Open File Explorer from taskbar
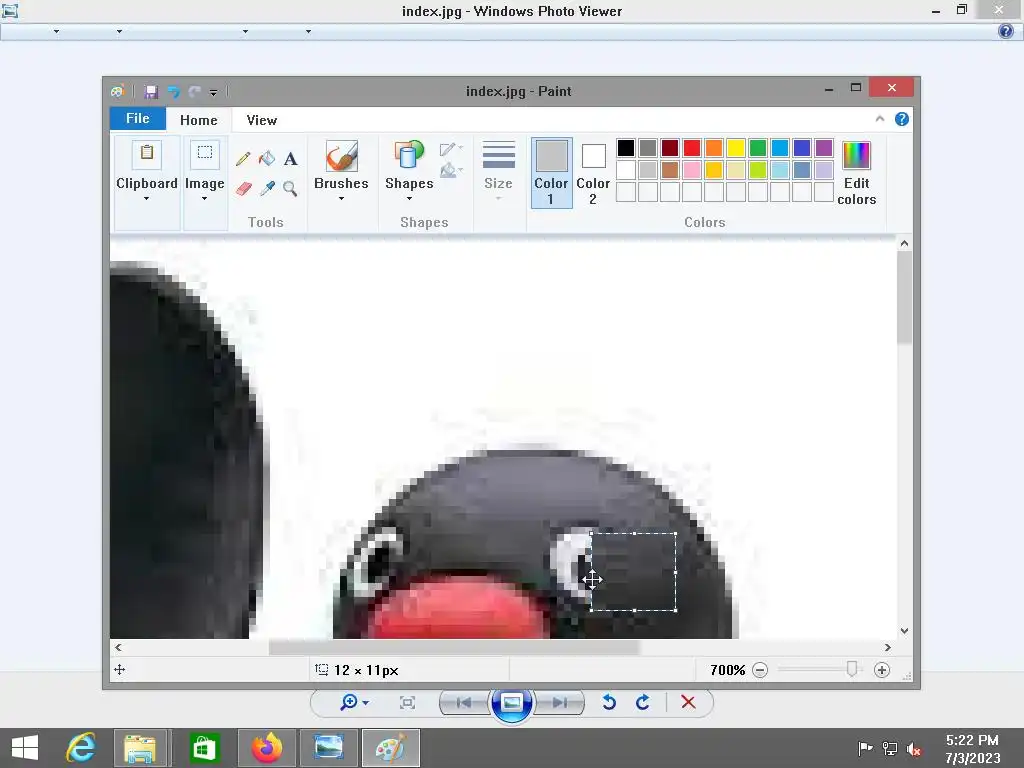The width and height of the screenshot is (1024, 768). 140,748
